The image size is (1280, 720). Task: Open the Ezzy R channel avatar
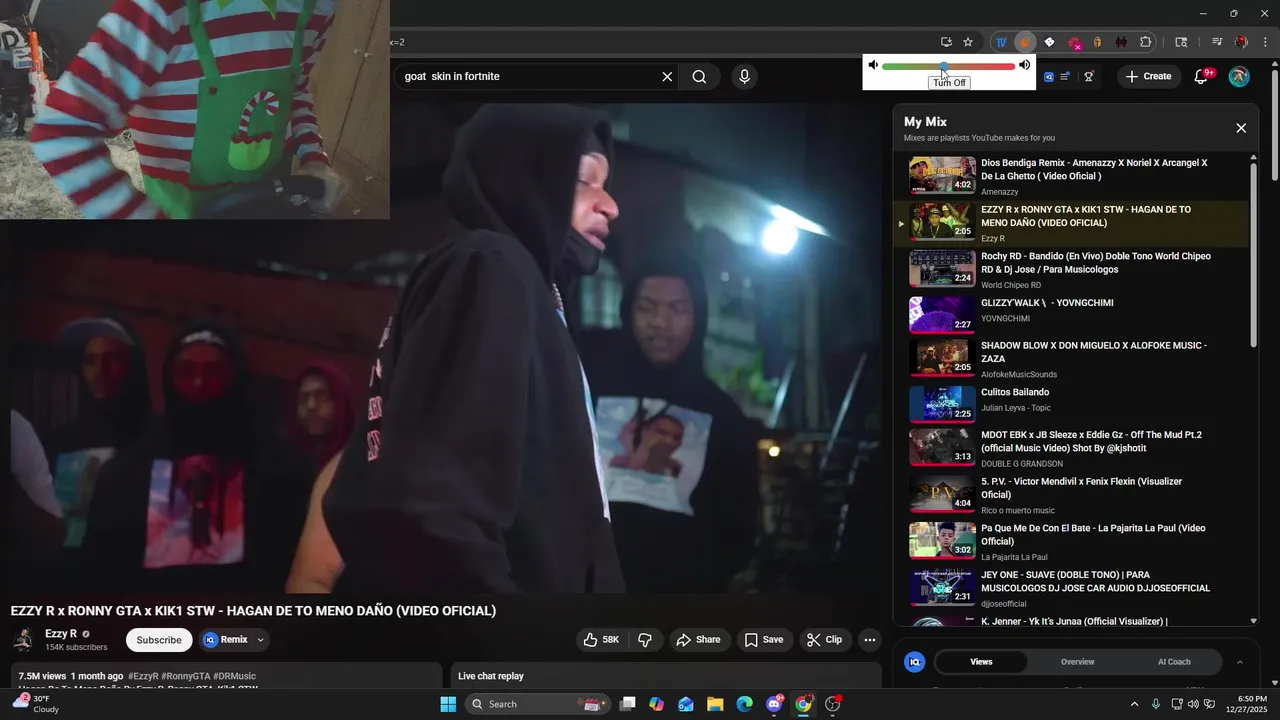tap(24, 640)
